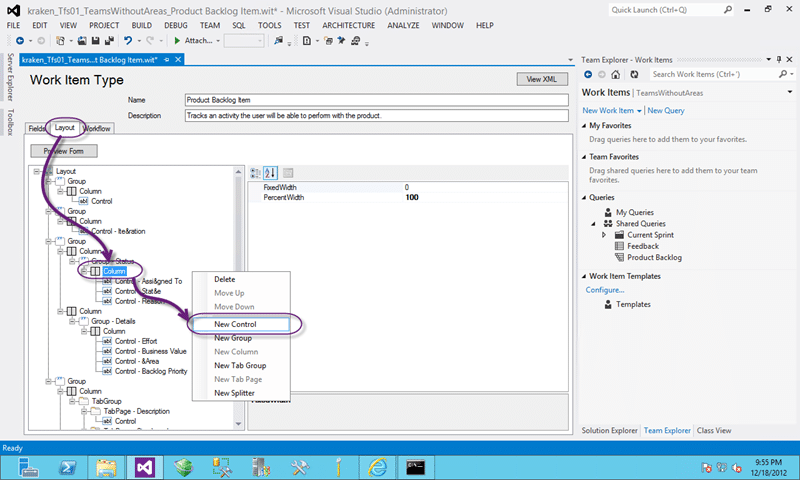Image resolution: width=800 pixels, height=480 pixels.
Task: Close the Backlog Item.wit document tab
Action: pos(178,60)
